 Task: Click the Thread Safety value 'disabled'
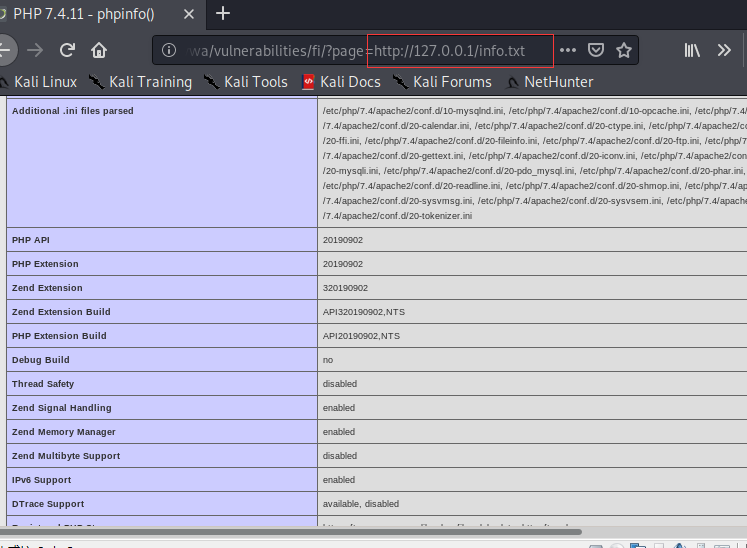(x=340, y=384)
